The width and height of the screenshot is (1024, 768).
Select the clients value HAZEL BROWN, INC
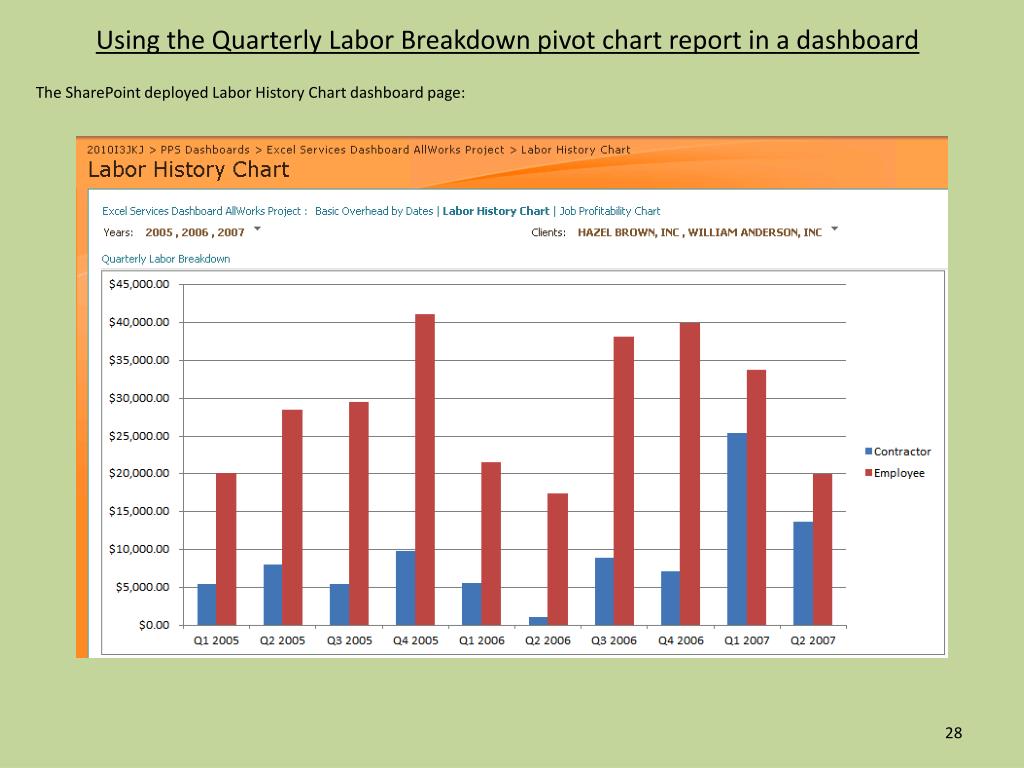[x=628, y=232]
